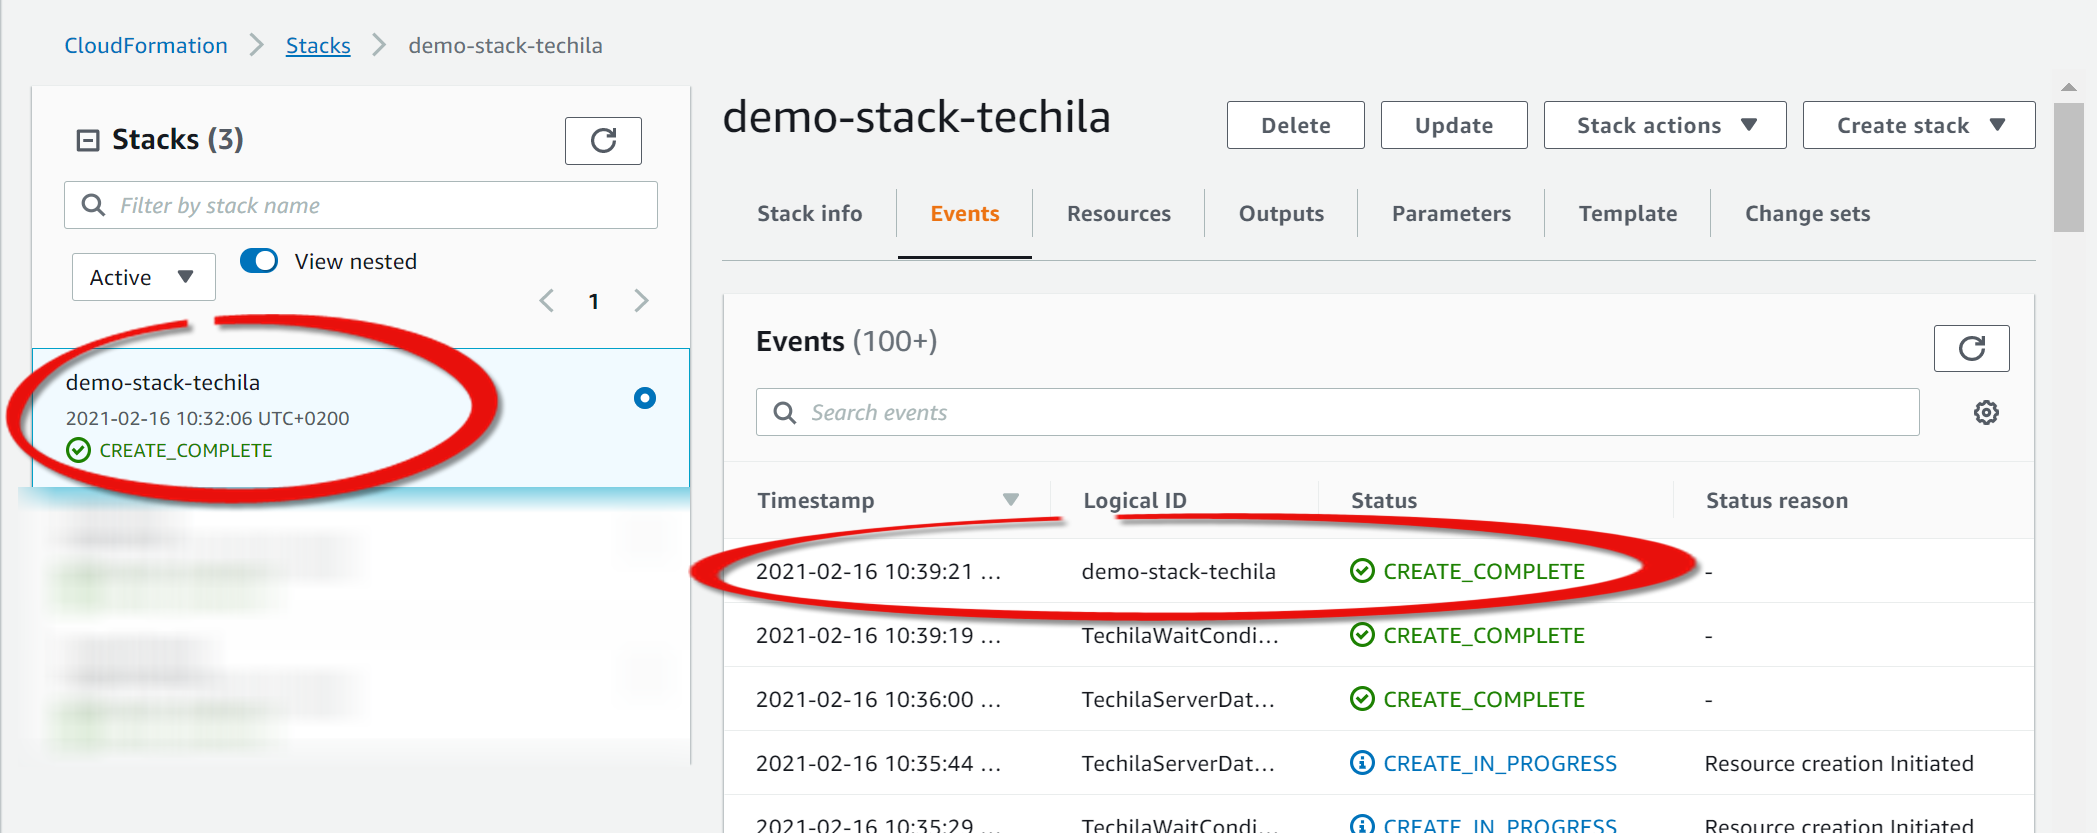Open events table settings gear

(1986, 413)
